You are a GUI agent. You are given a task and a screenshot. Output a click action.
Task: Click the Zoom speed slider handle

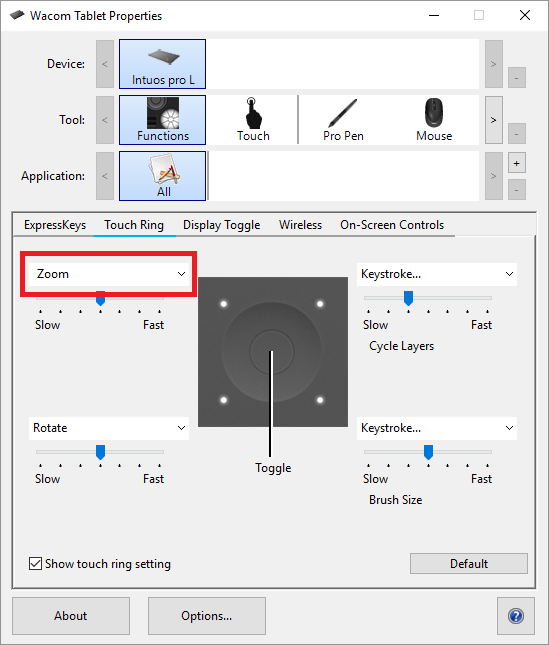(100, 298)
